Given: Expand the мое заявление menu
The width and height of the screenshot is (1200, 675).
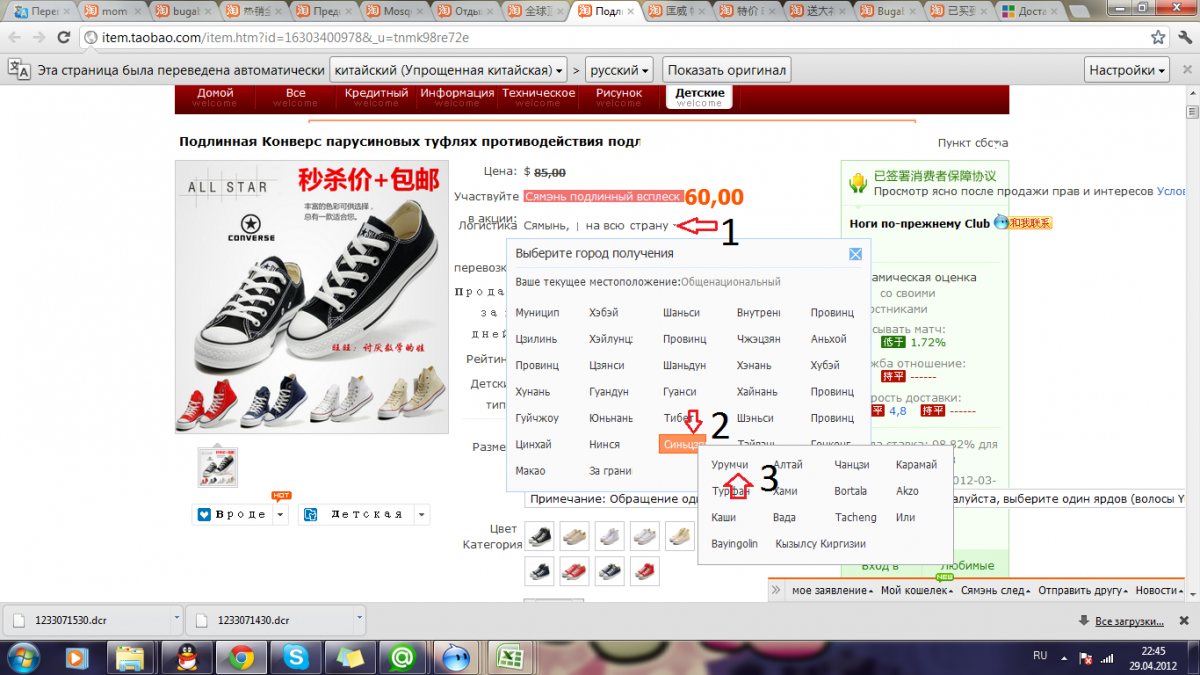Looking at the screenshot, I should (x=832, y=590).
